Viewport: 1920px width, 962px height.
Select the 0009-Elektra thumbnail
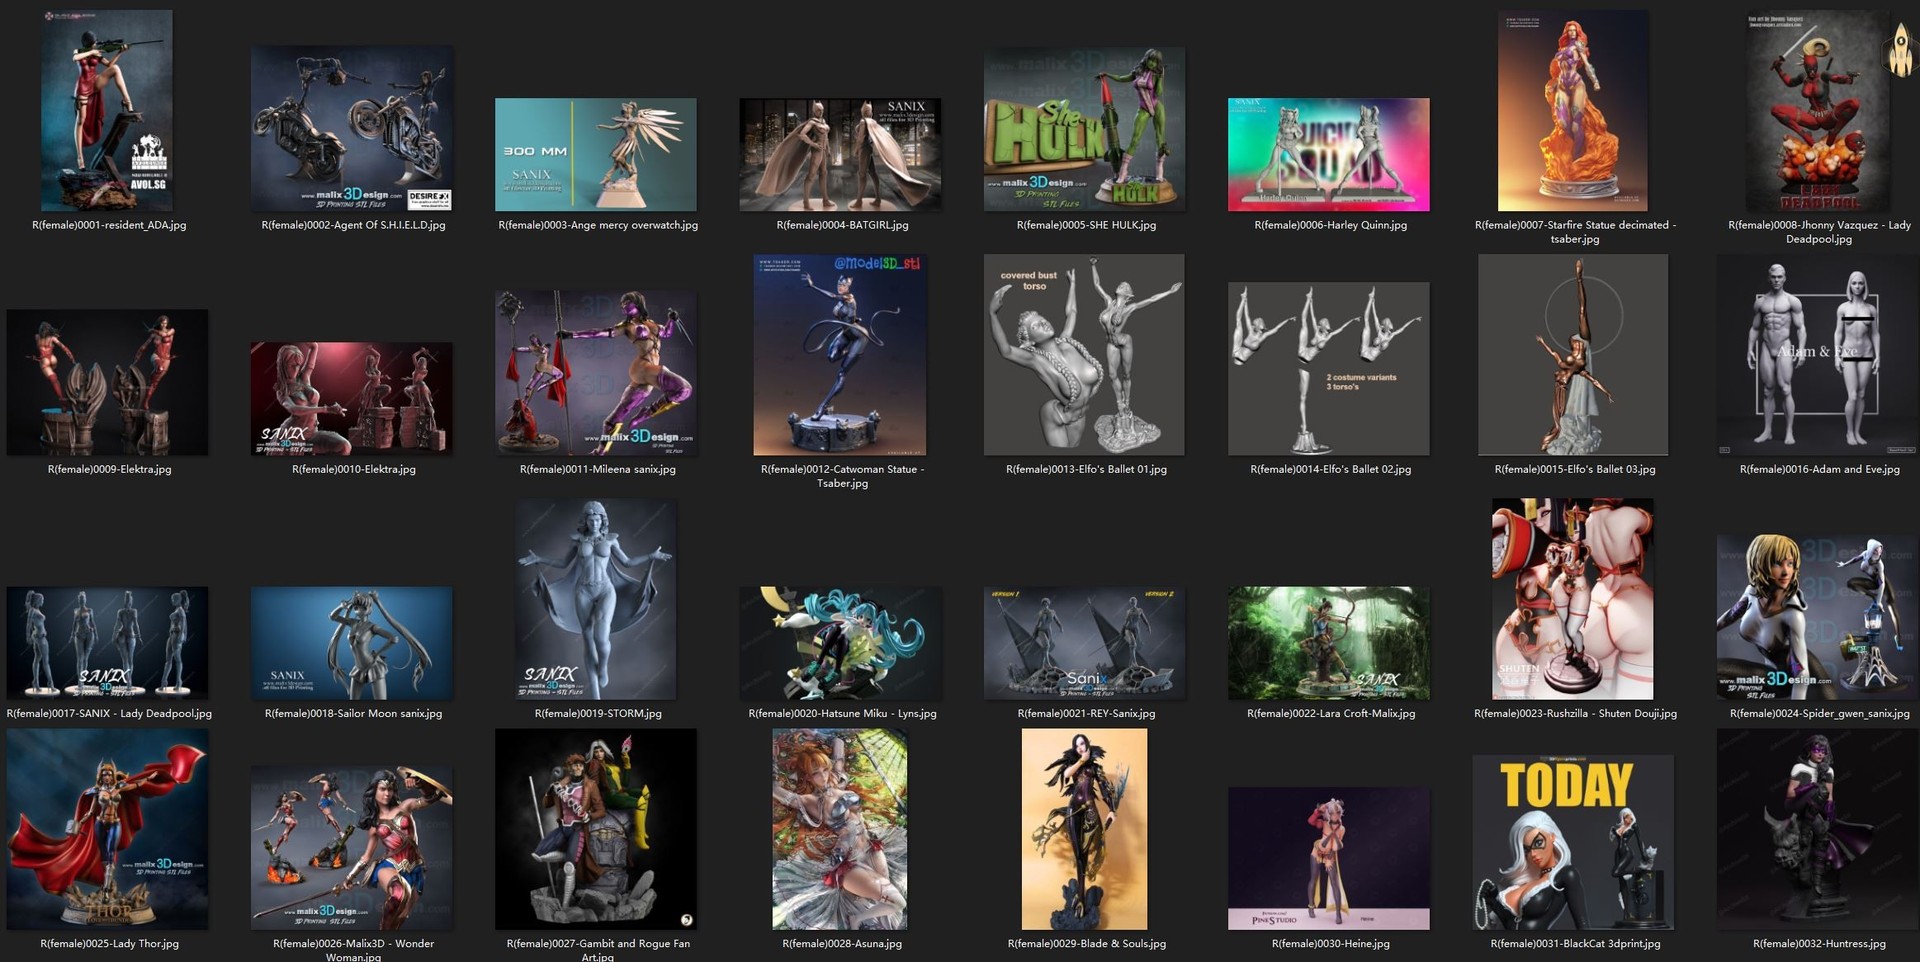pos(107,382)
